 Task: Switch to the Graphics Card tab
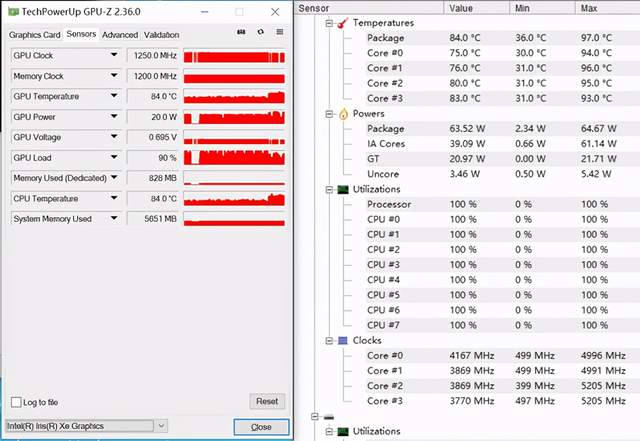click(35, 35)
